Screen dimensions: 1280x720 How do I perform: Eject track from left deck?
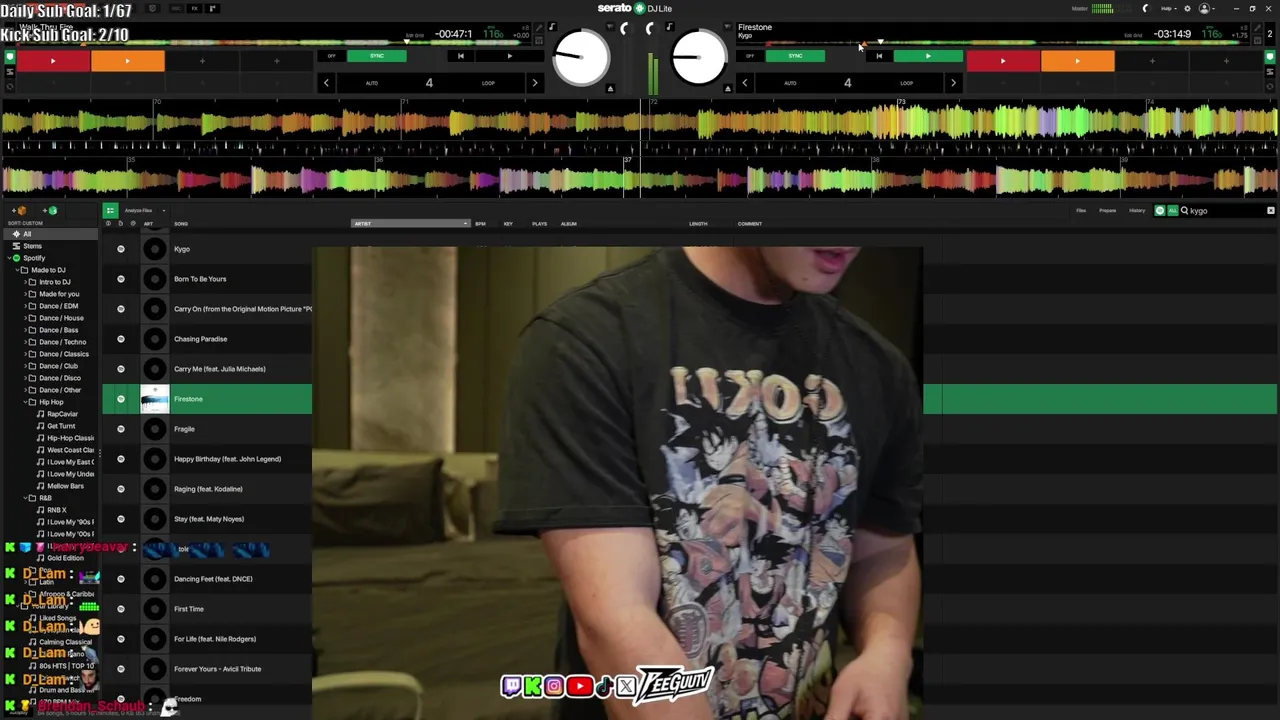tap(611, 89)
